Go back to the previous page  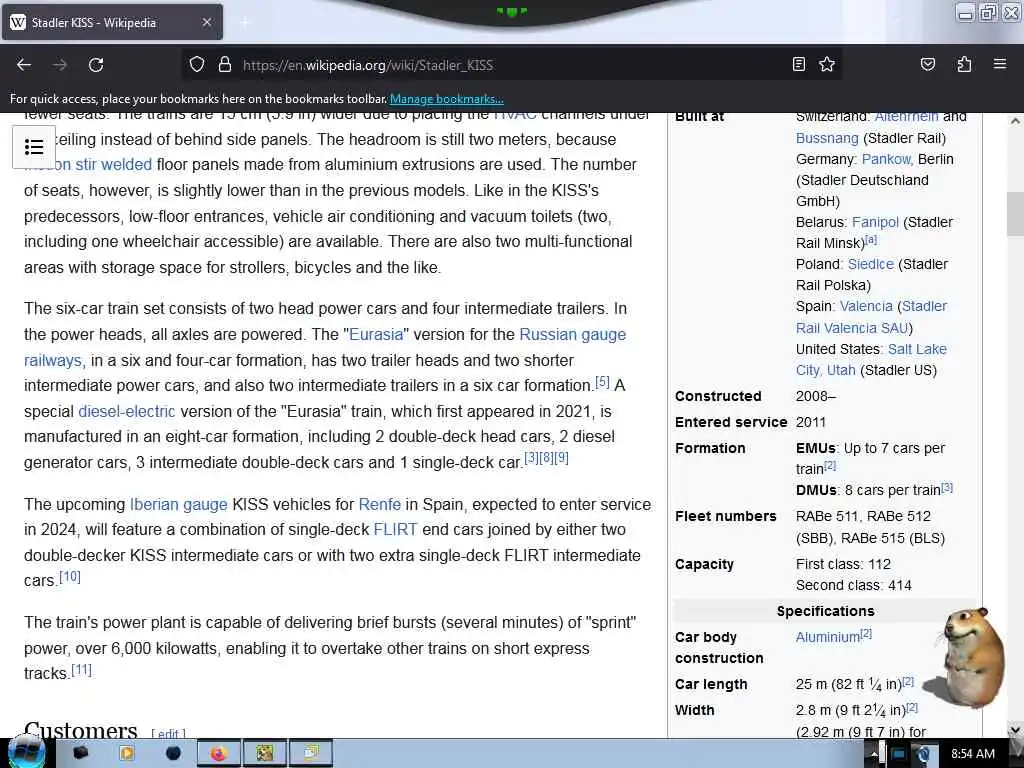tap(24, 65)
